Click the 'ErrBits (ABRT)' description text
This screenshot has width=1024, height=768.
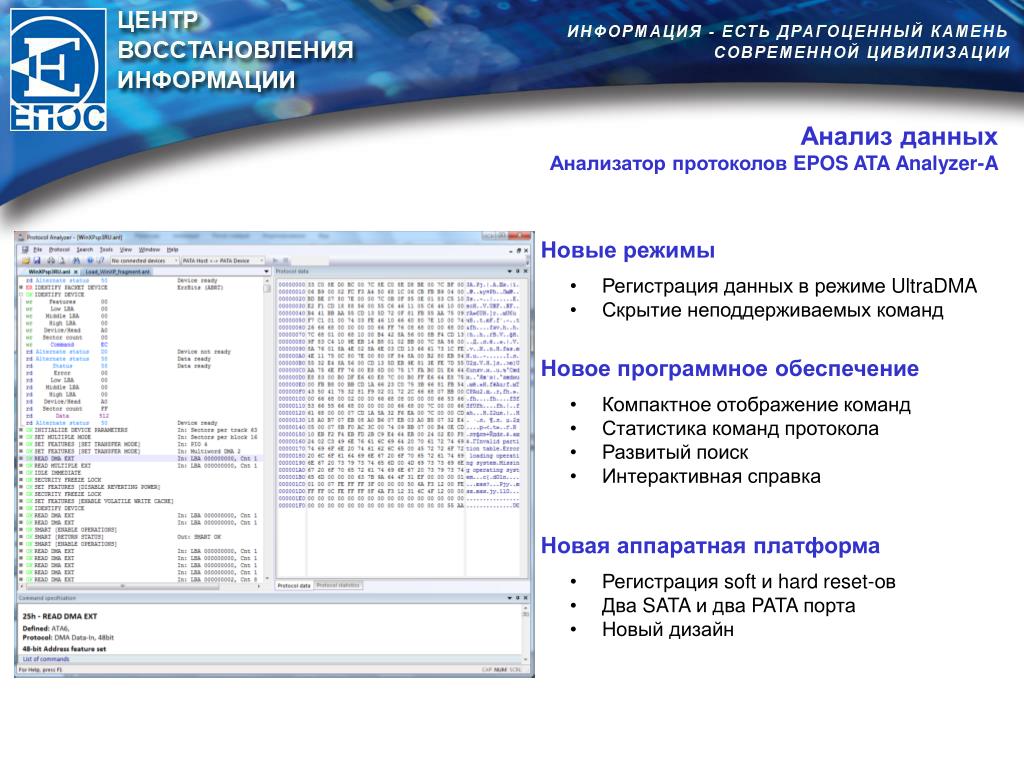pos(200,287)
